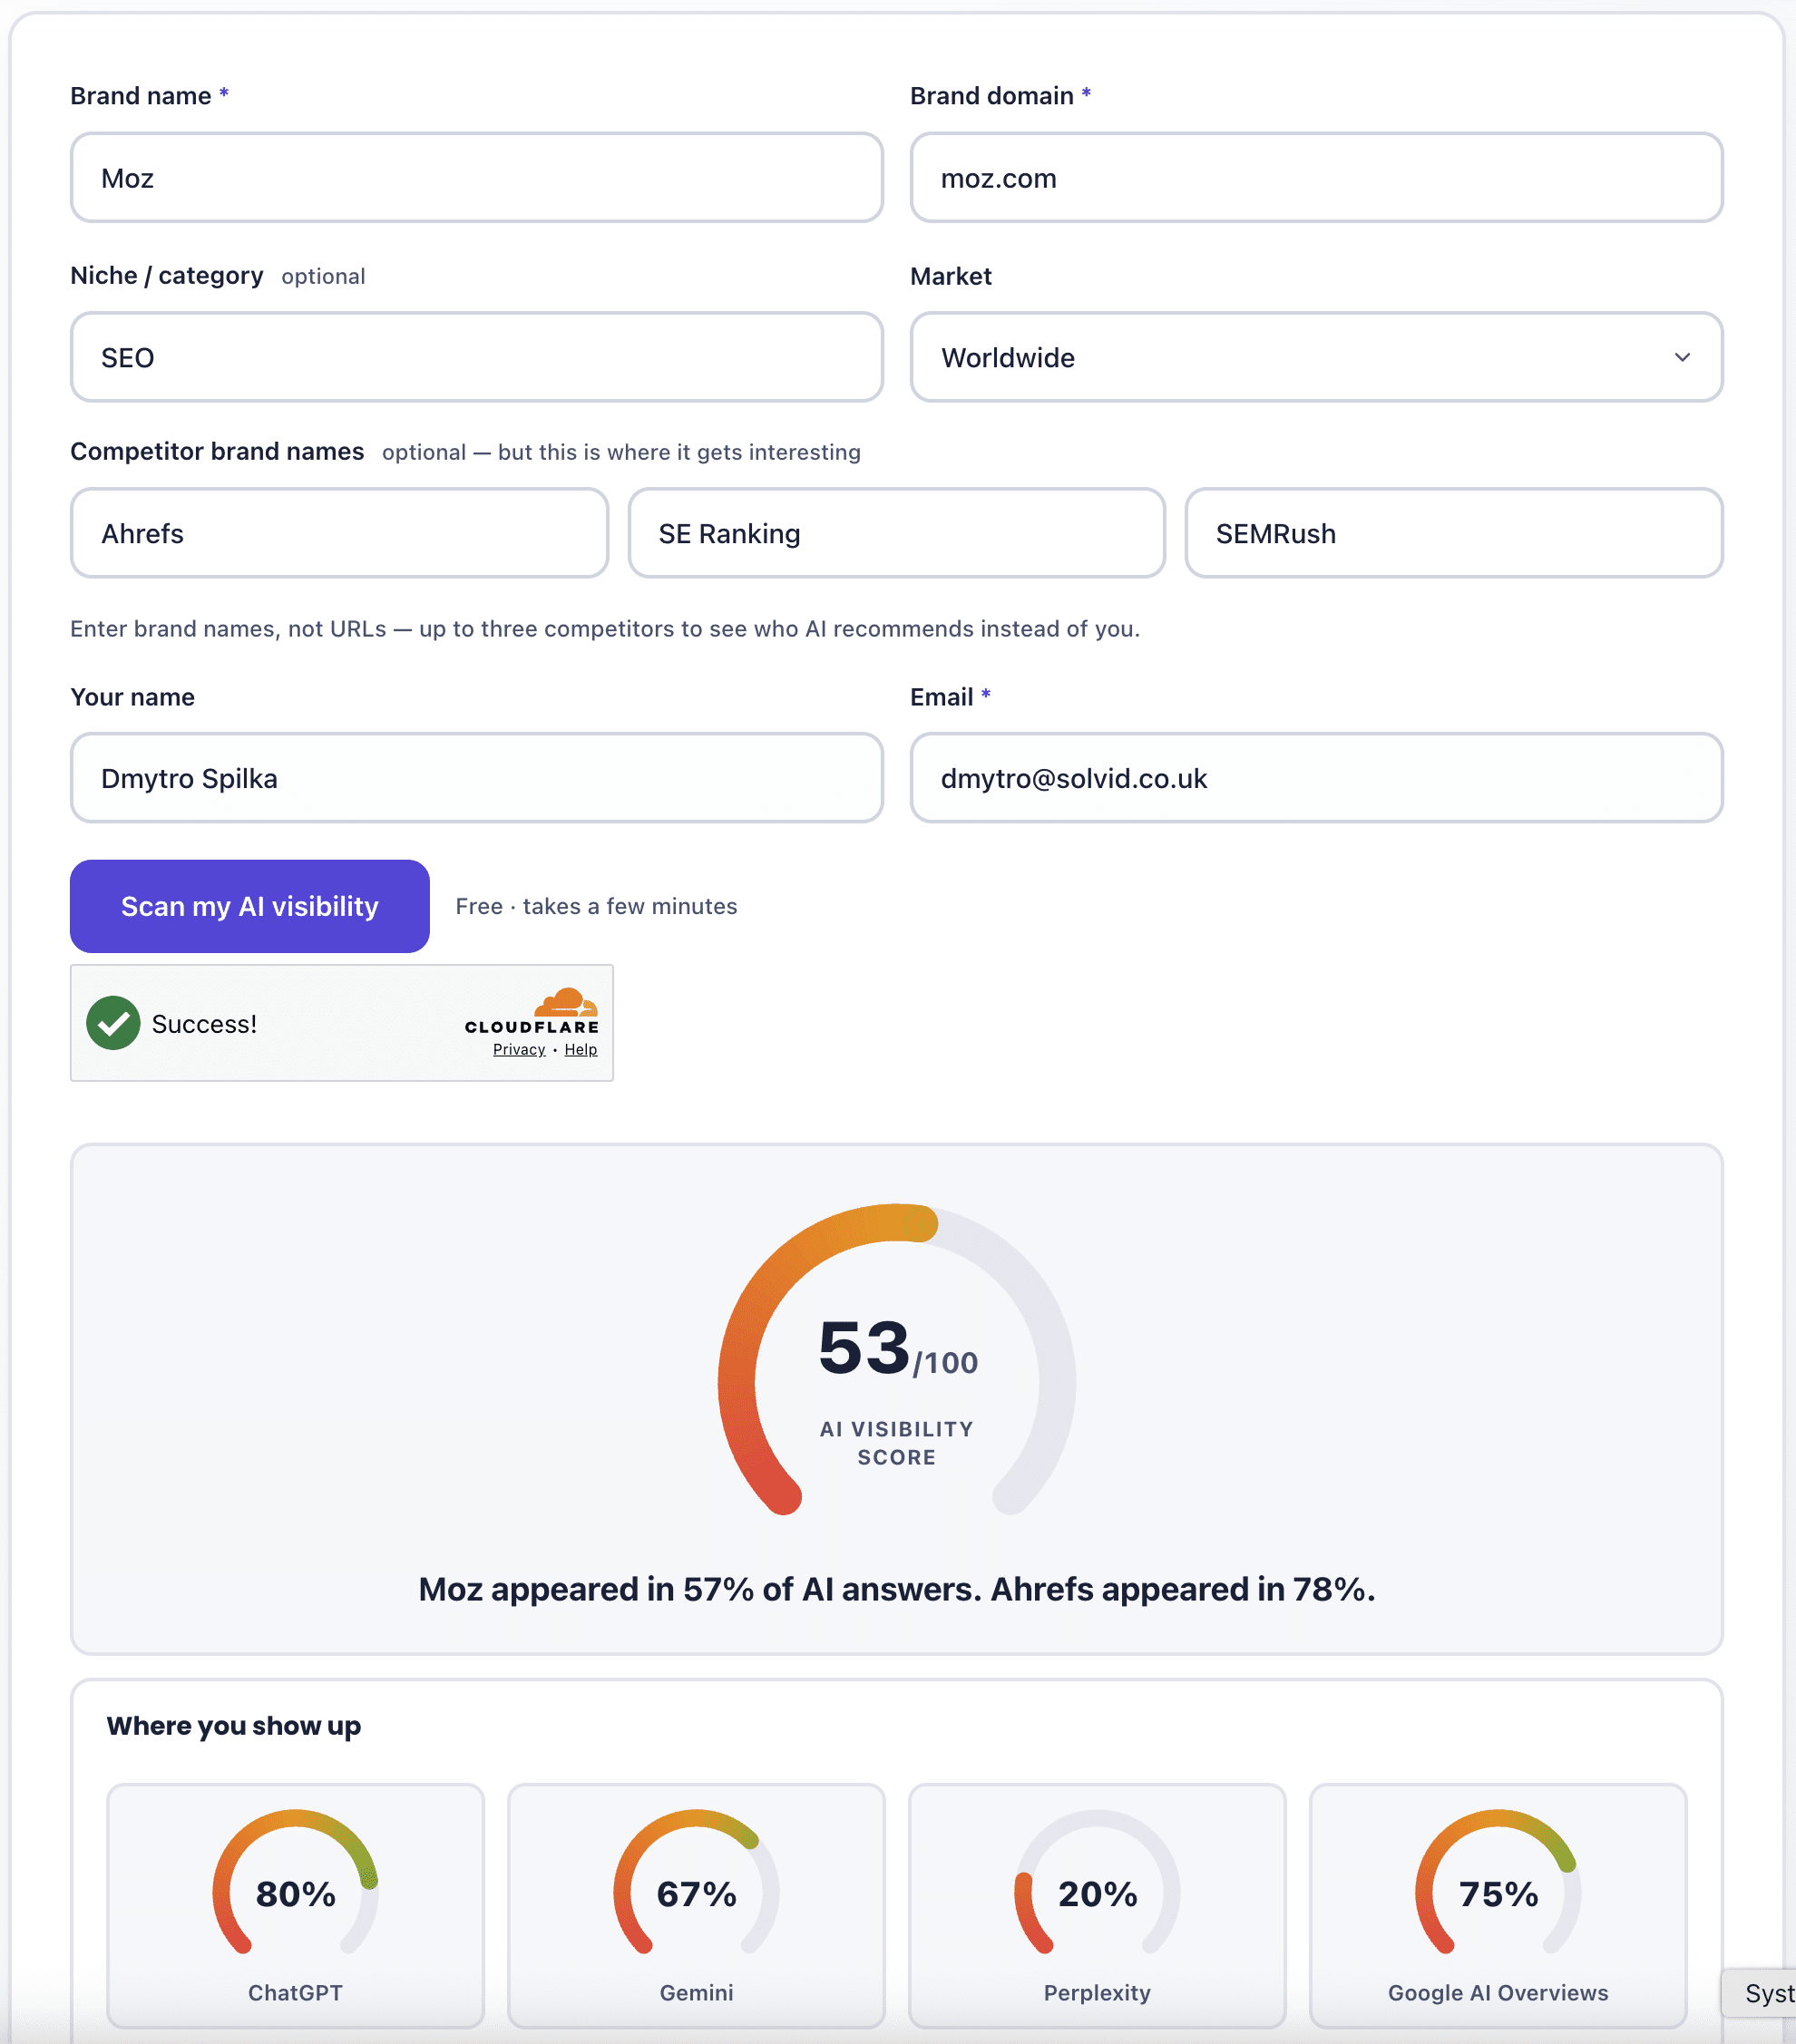Image resolution: width=1796 pixels, height=2044 pixels.
Task: Click the 'Free · takes a few minutes' text
Action: point(596,906)
